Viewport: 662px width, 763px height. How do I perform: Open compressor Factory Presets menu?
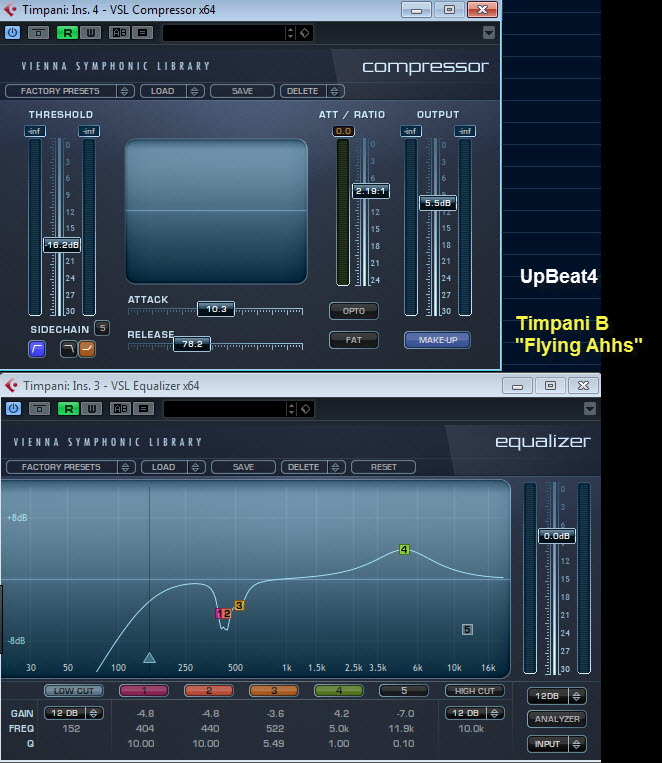[x=60, y=91]
